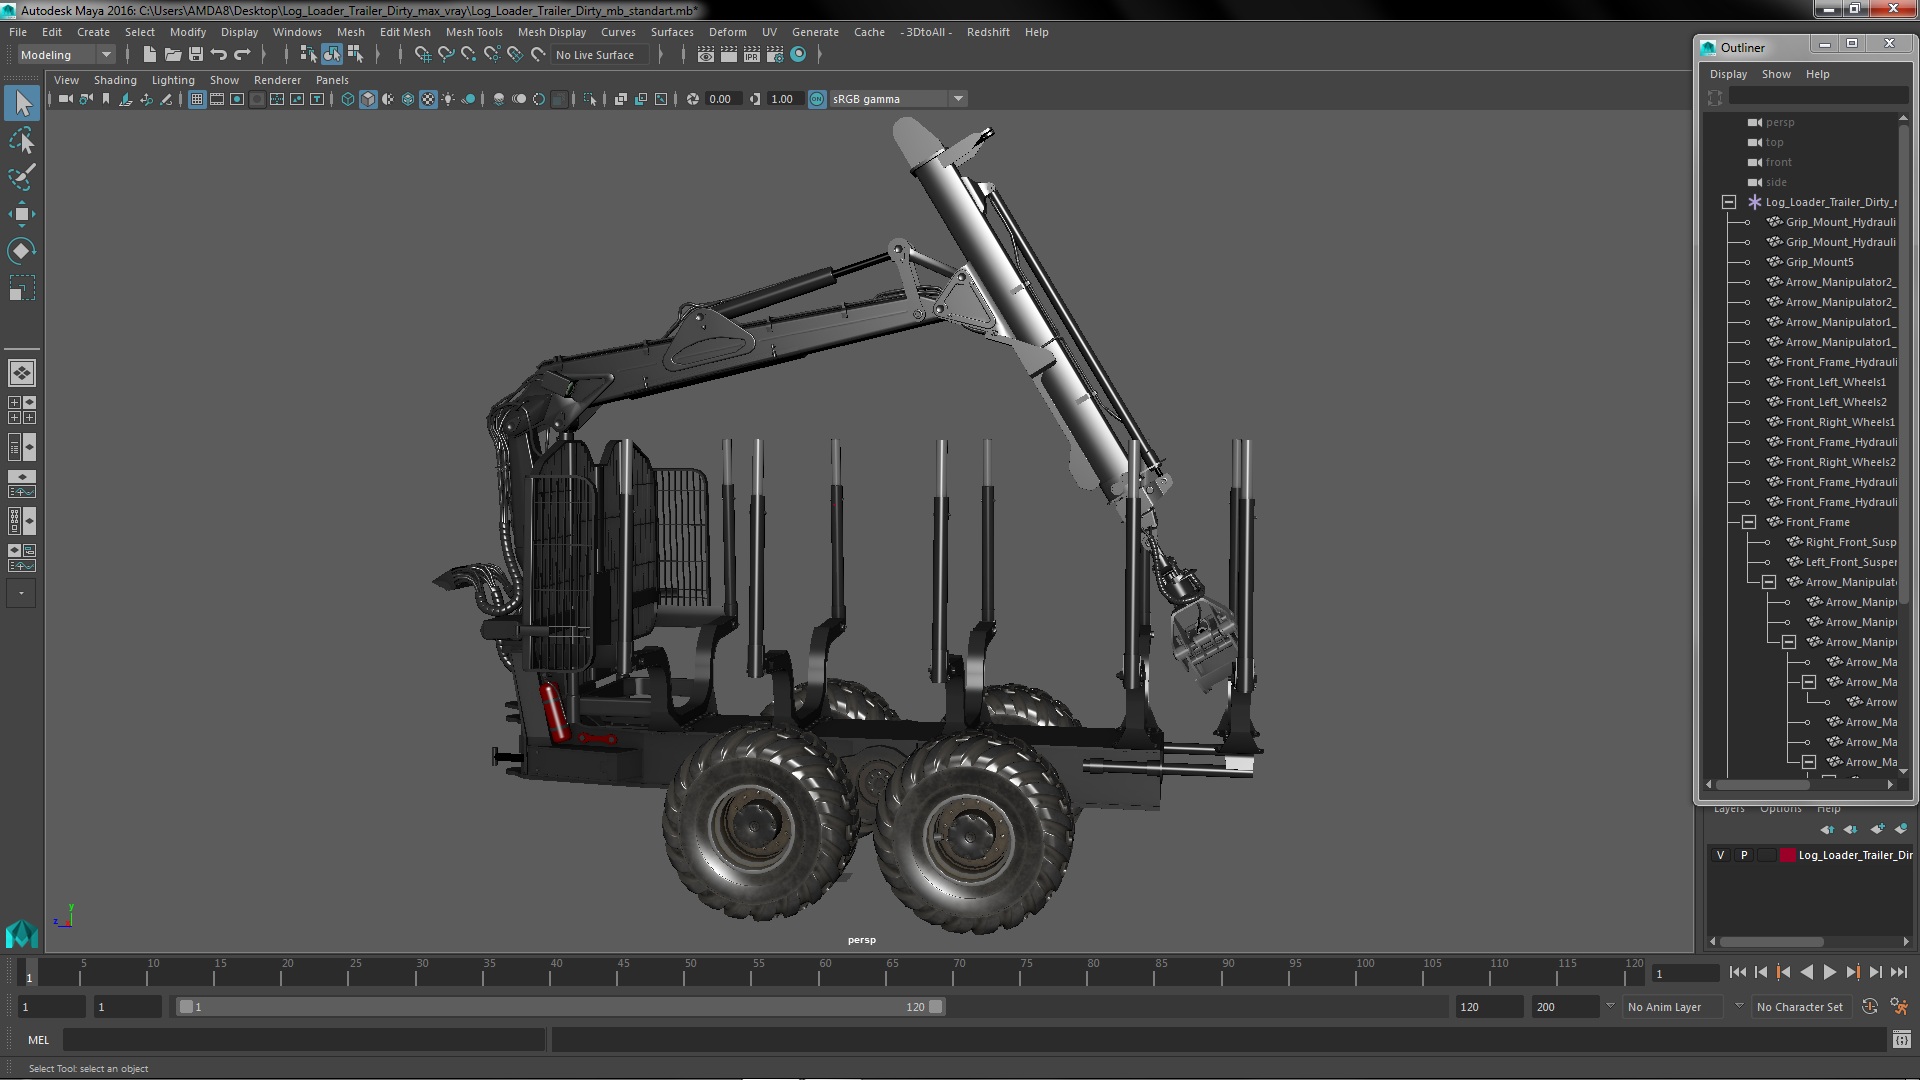1920x1080 pixels.
Task: Choose the Rotate tool in toolbox
Action: (22, 250)
